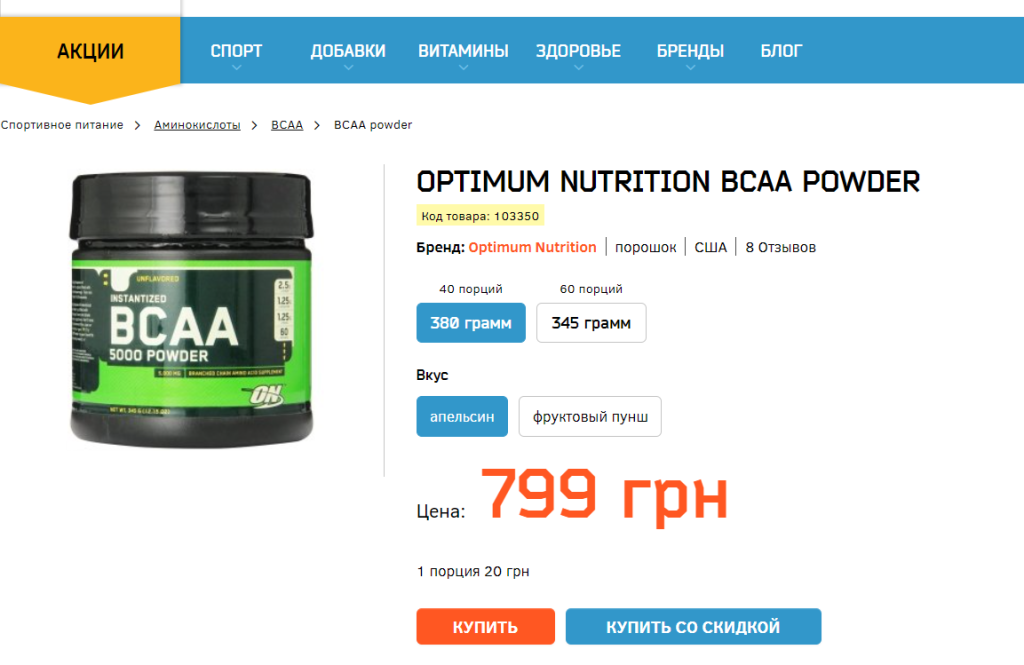Click the Аминокислоты breadcrumb link
The height and width of the screenshot is (665, 1024).
pyautogui.click(x=197, y=125)
